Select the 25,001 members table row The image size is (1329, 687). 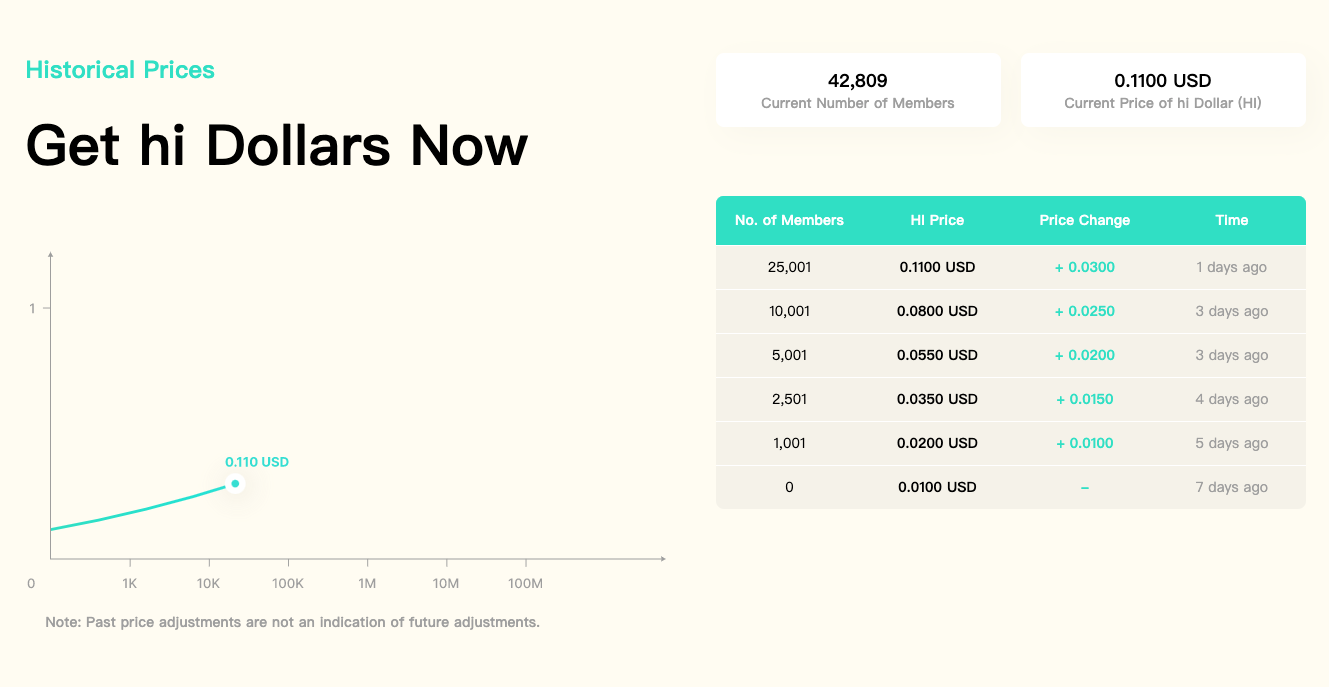1011,267
